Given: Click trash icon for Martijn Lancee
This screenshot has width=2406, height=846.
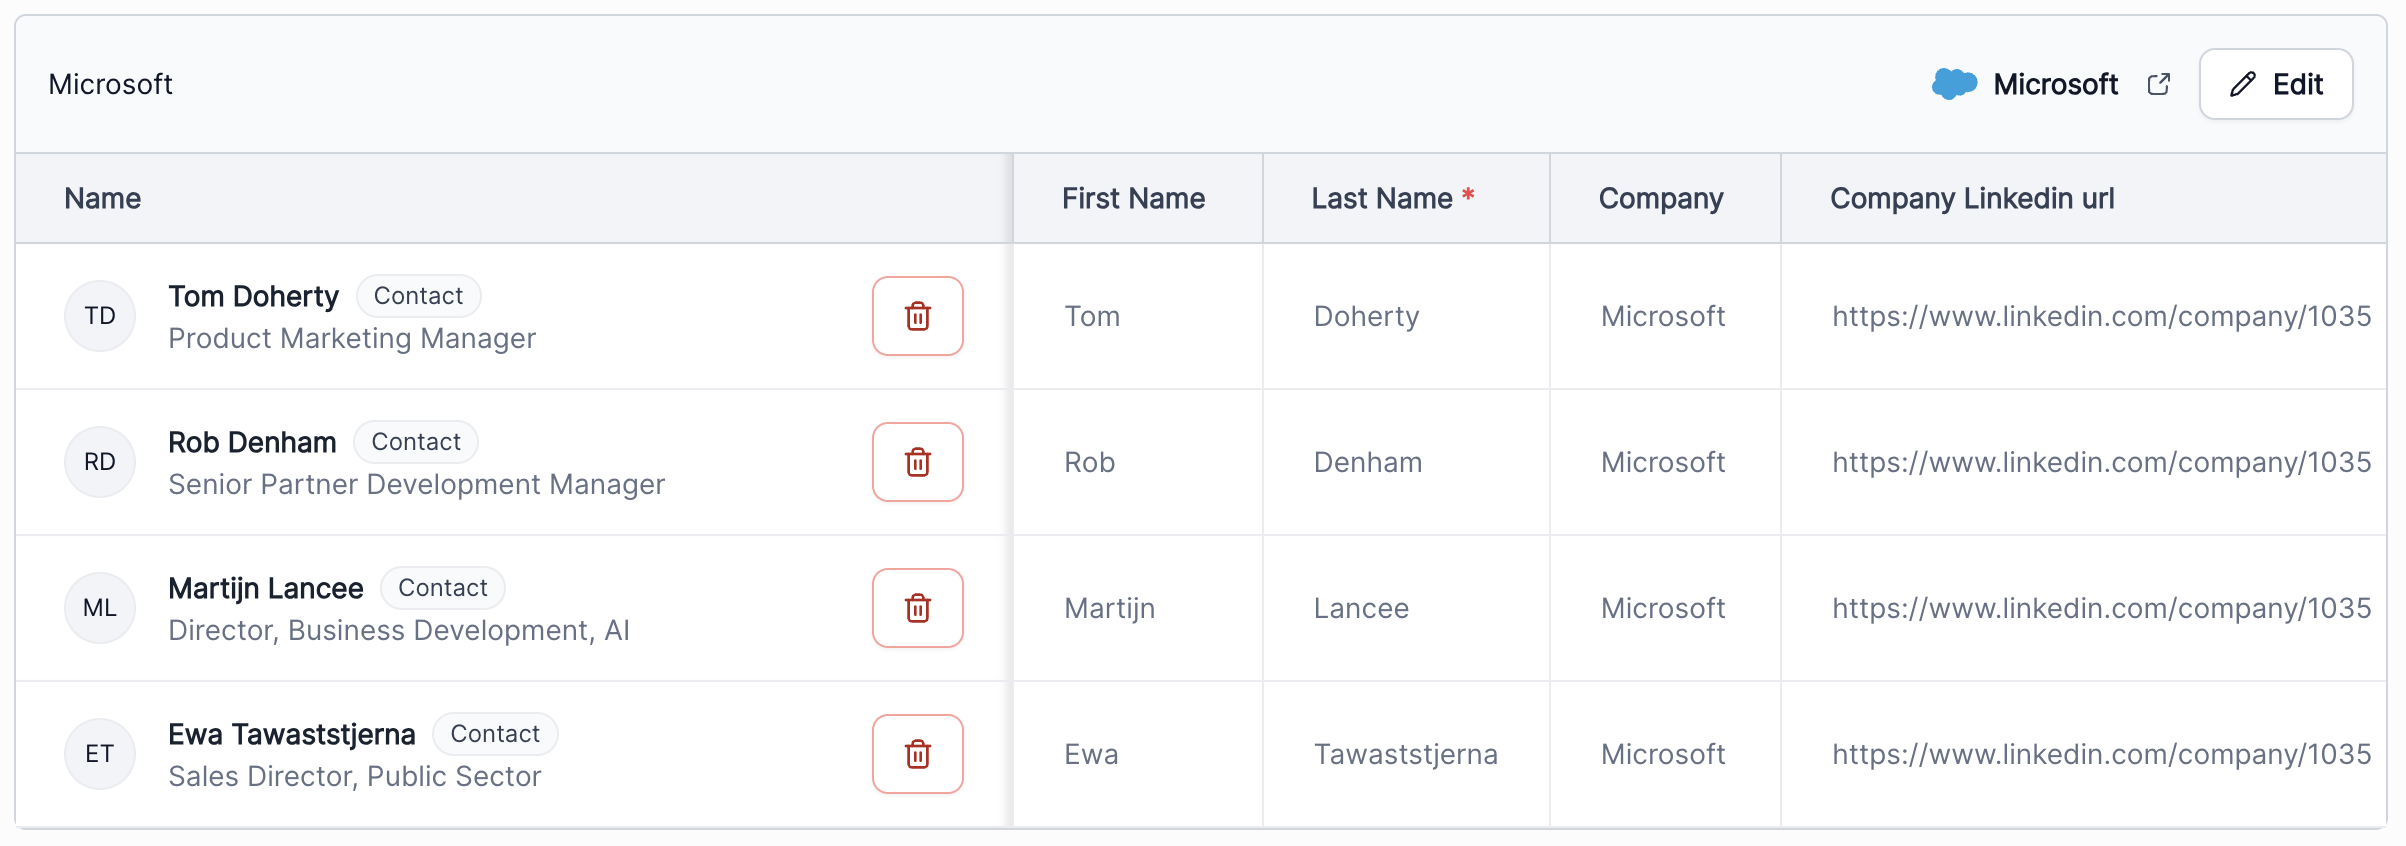Looking at the screenshot, I should click(917, 608).
